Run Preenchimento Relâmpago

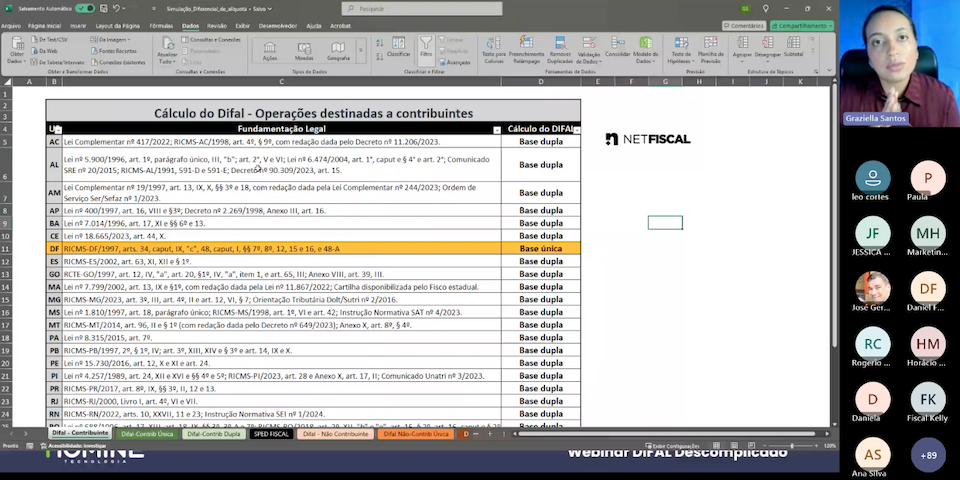coord(527,50)
